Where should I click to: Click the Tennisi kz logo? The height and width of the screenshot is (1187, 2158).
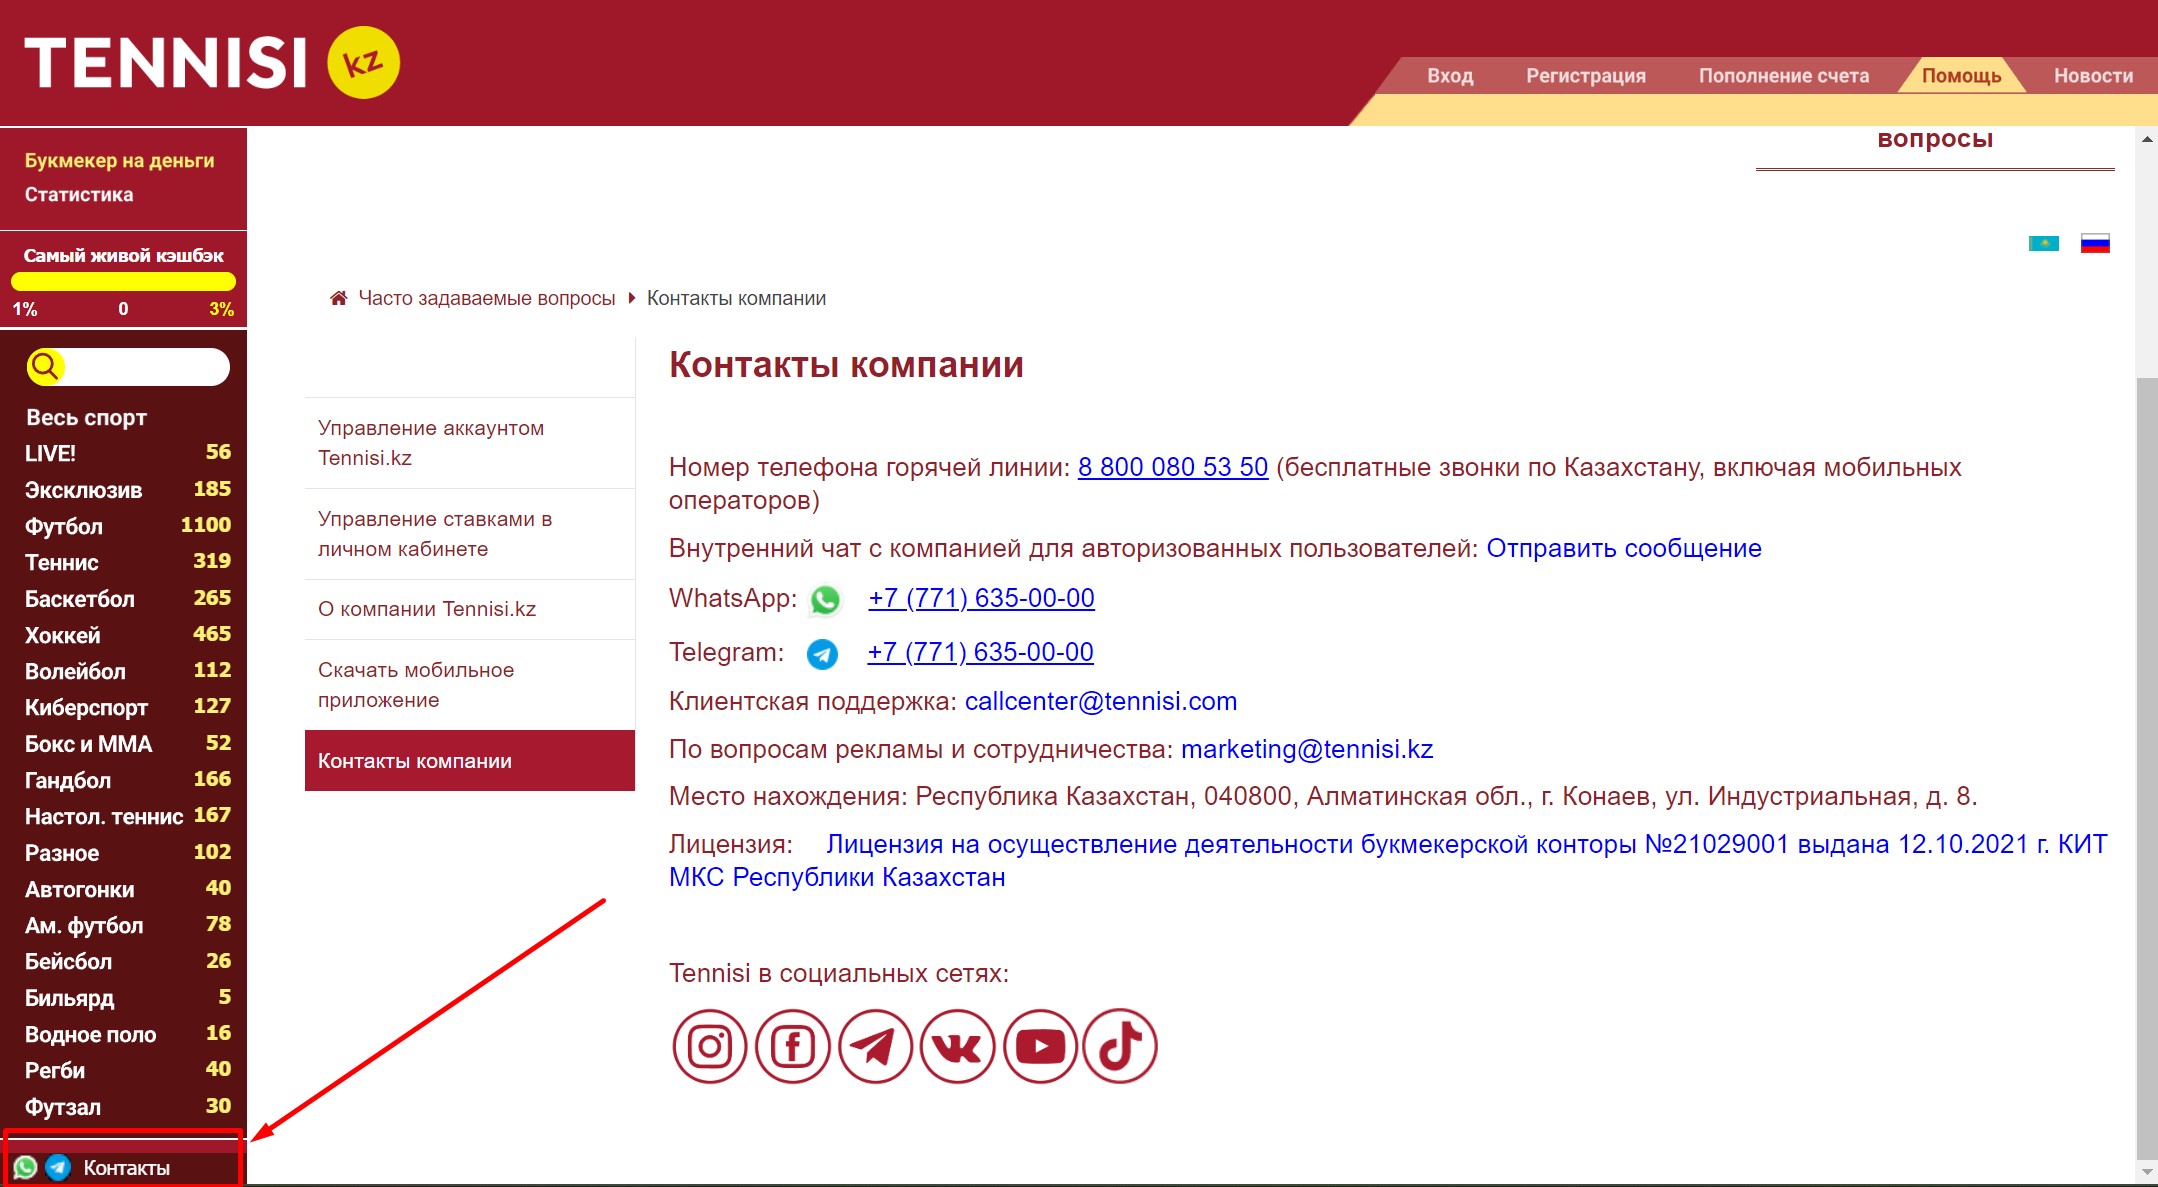point(212,62)
